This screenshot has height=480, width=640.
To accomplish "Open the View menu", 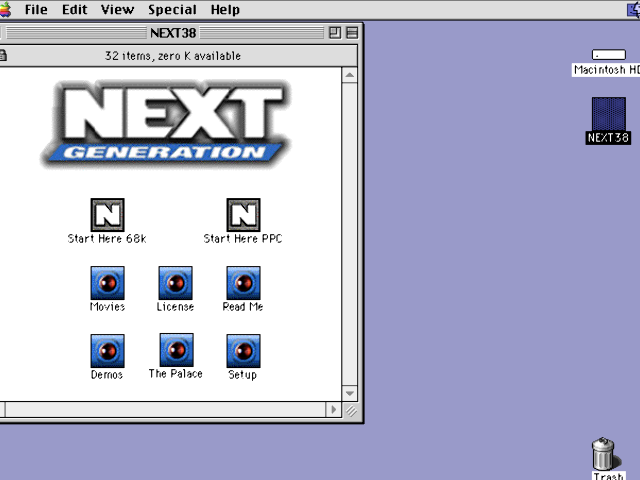I will (x=117, y=9).
